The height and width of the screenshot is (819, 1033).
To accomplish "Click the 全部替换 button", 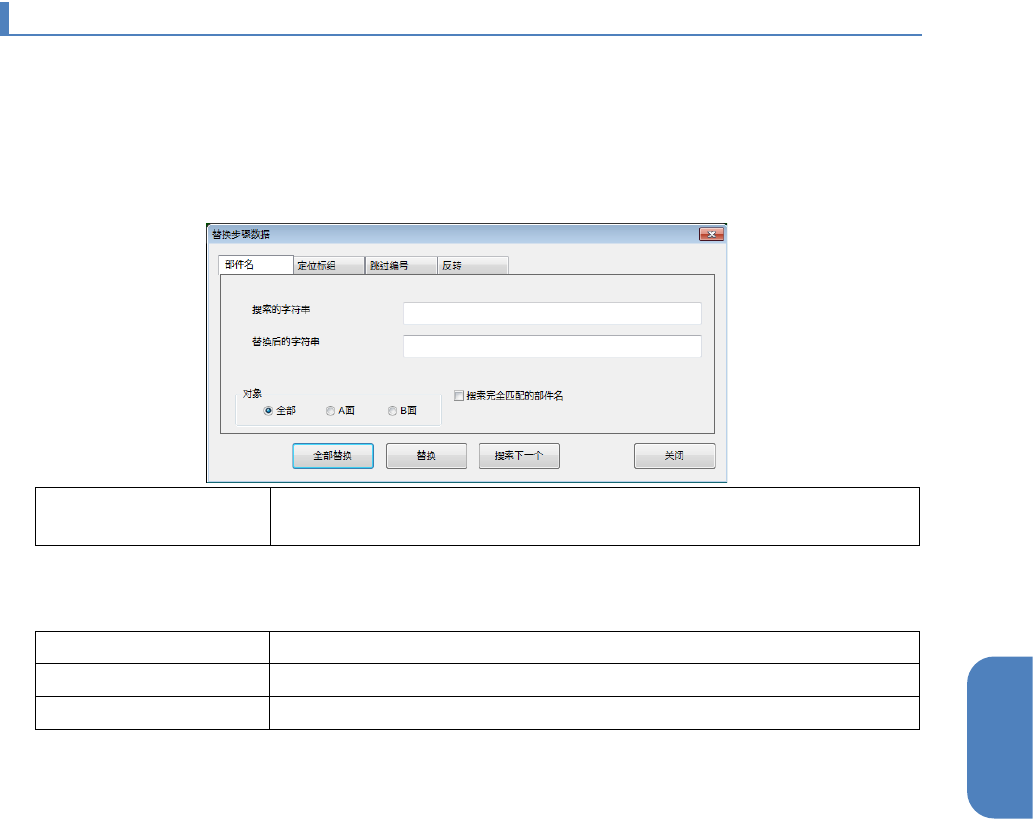I will point(333,456).
